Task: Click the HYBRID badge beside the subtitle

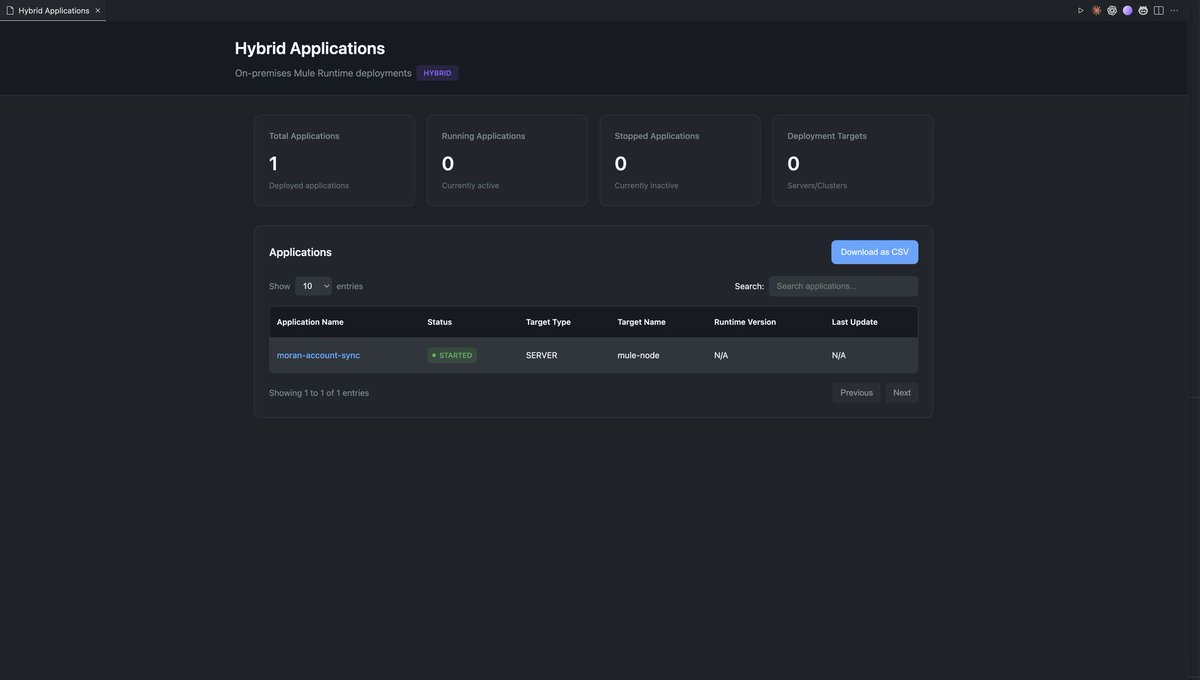Action: (x=437, y=73)
